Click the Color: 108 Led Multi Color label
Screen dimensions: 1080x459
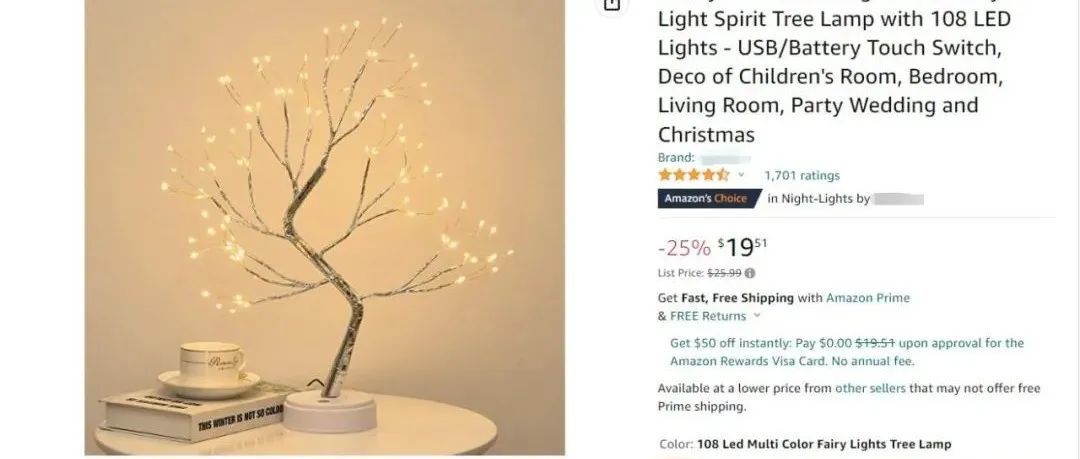pos(805,445)
